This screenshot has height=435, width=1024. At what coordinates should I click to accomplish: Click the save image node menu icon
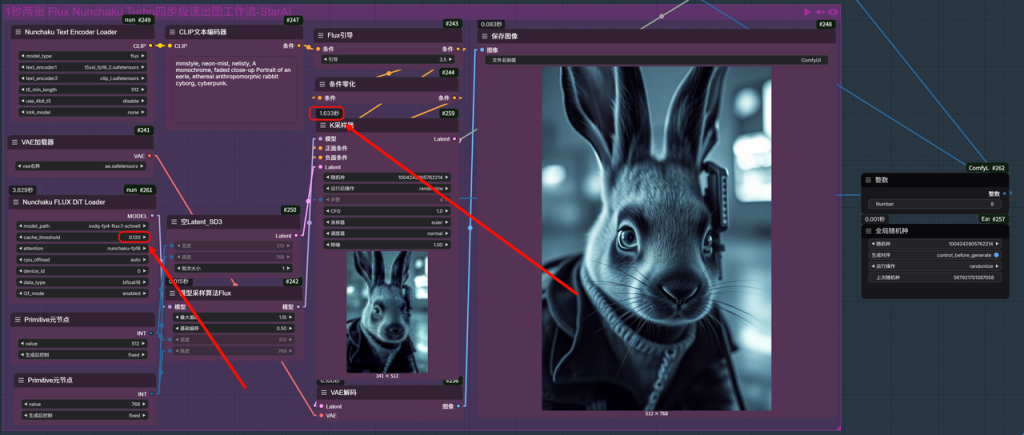tap(485, 36)
